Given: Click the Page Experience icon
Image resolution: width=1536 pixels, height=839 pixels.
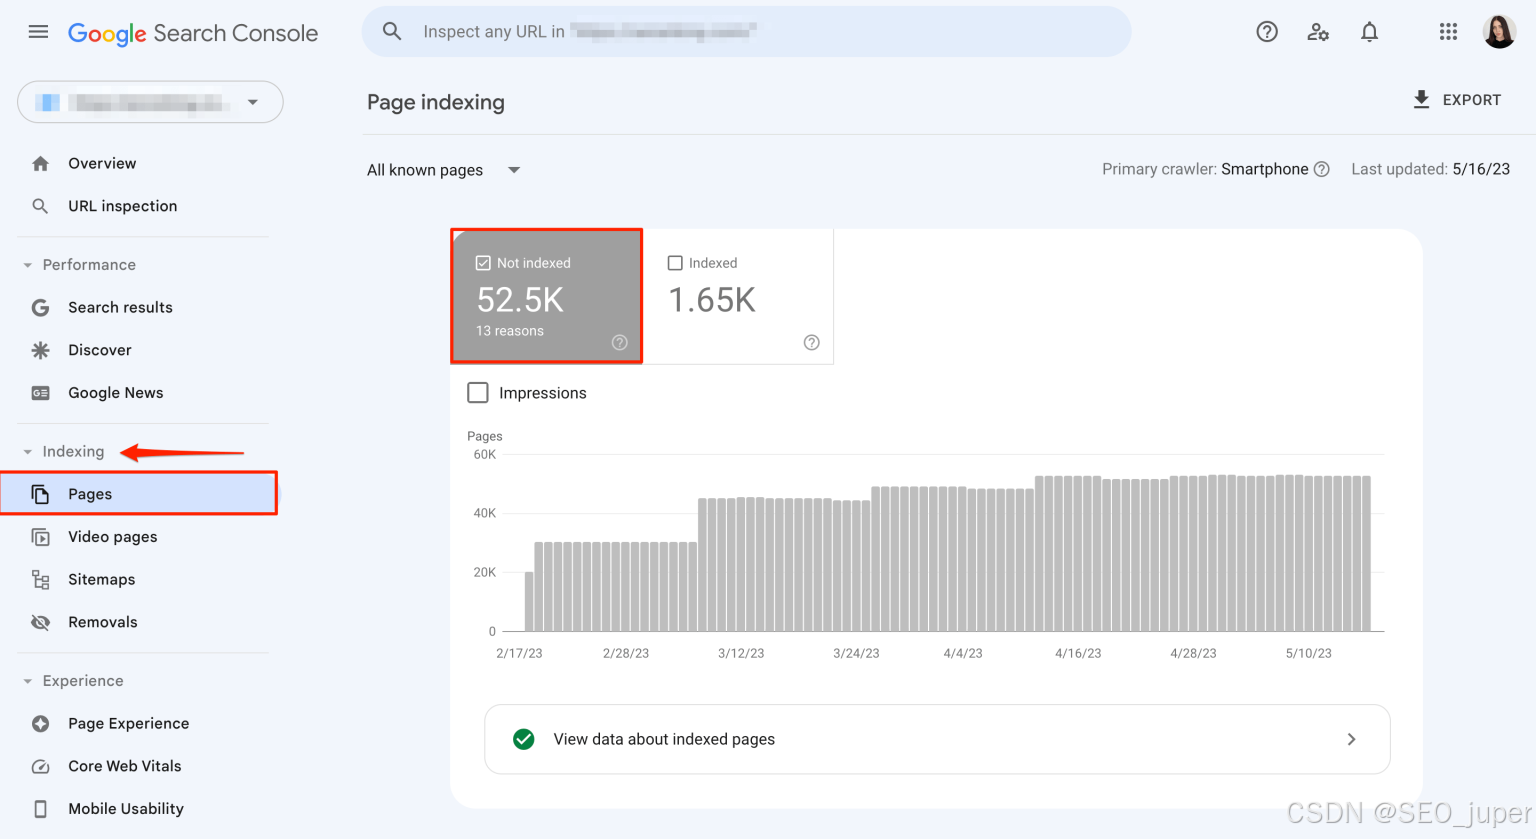Looking at the screenshot, I should click(40, 724).
